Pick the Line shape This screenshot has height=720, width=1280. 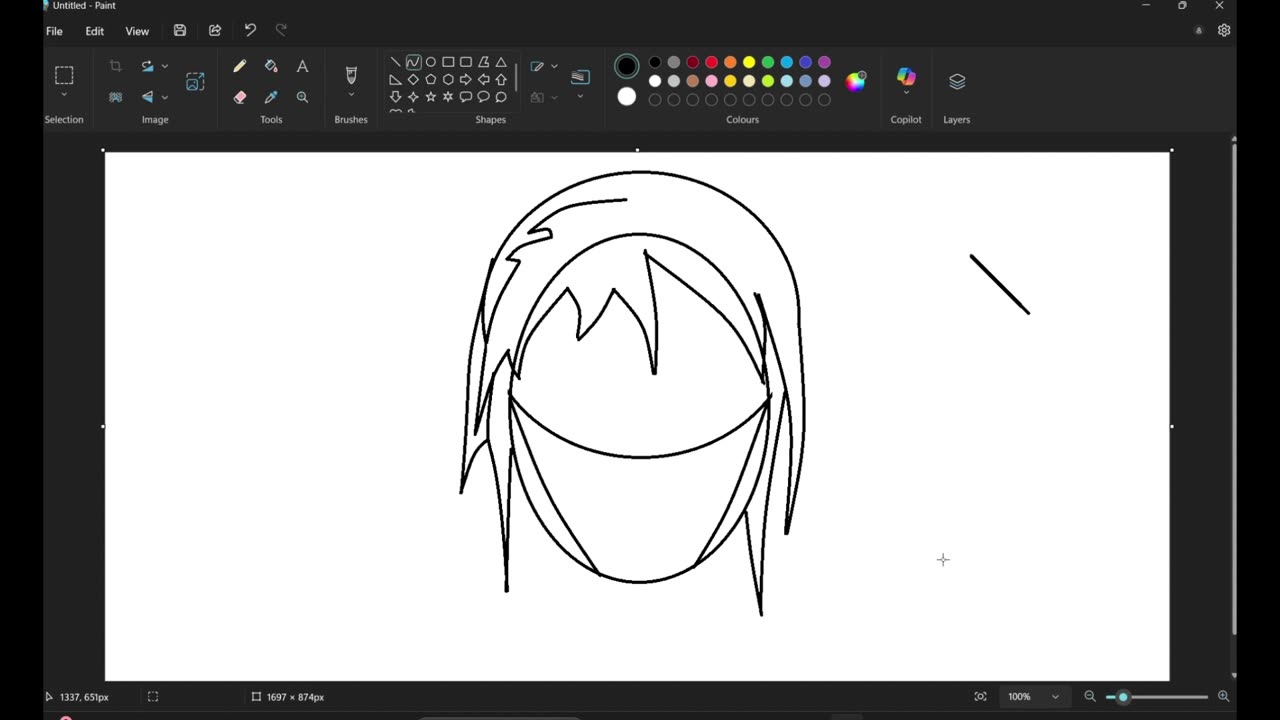[x=395, y=62]
